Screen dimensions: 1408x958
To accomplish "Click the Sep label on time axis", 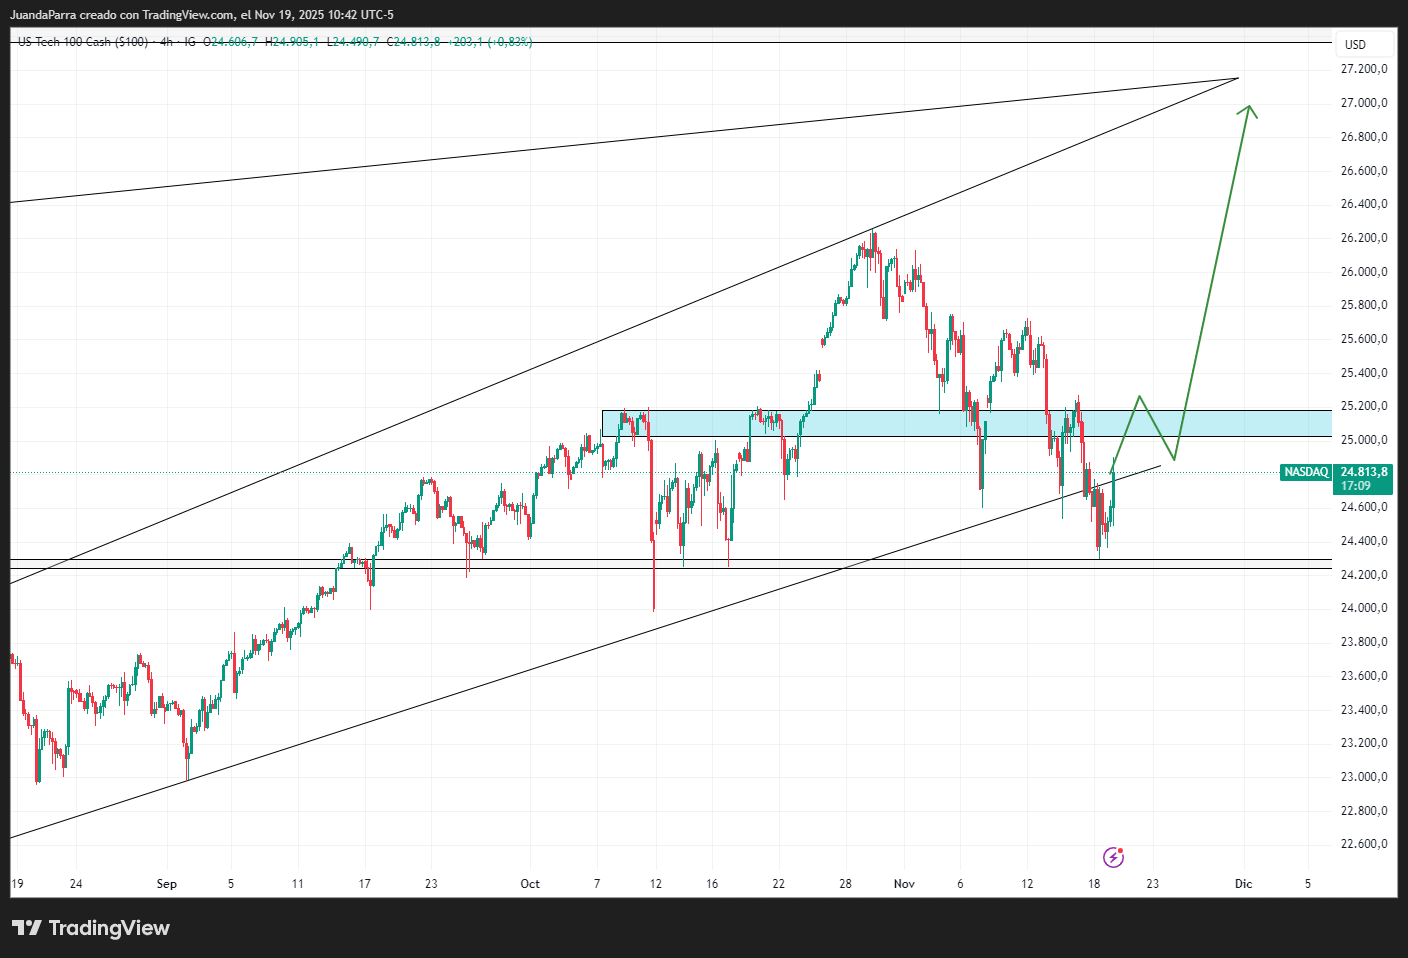I will [x=167, y=884].
